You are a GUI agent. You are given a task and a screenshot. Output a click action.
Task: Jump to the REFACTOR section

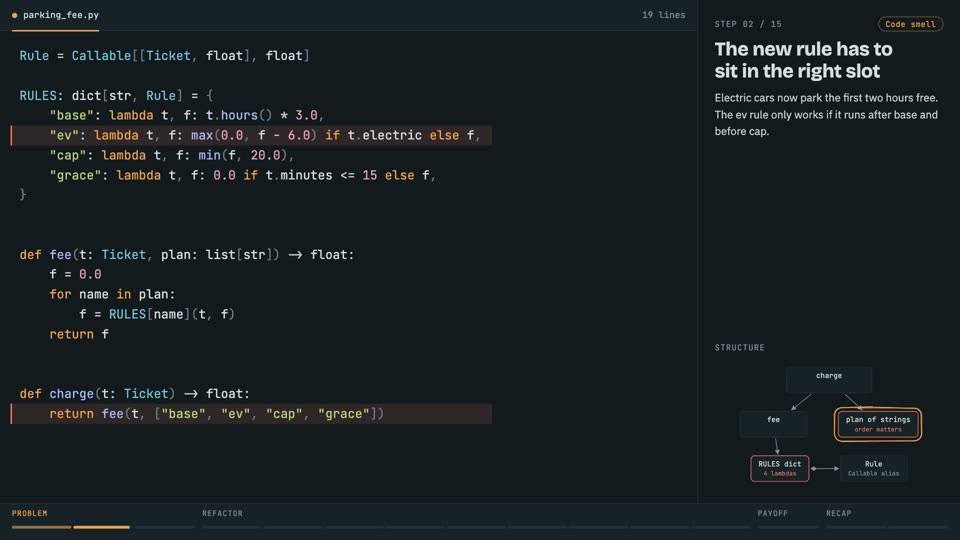pos(222,513)
